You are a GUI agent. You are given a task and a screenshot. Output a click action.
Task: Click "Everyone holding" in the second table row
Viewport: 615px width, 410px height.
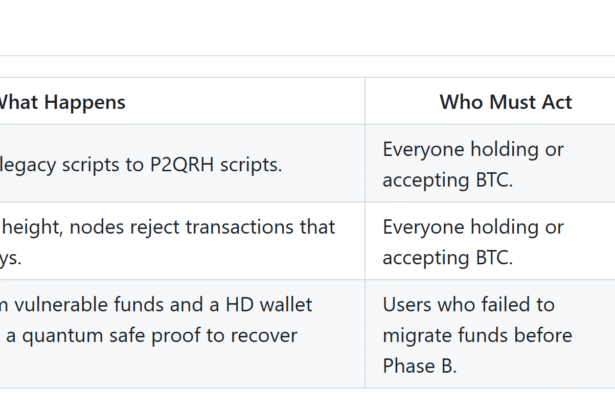[x=473, y=227]
